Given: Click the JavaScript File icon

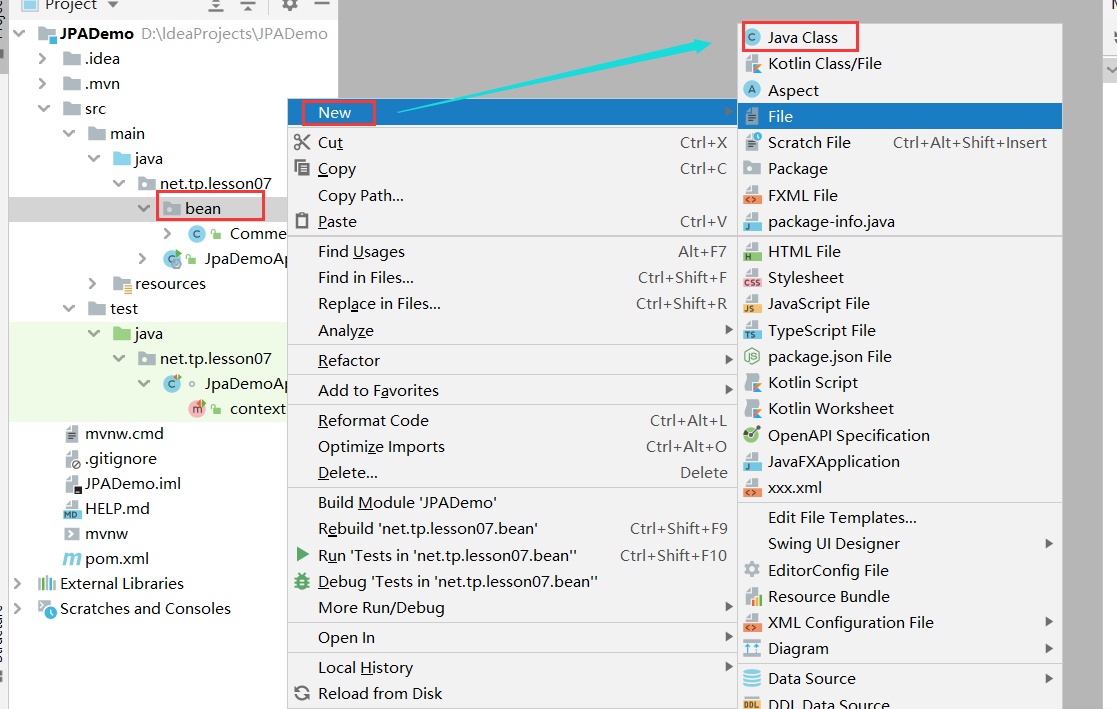Looking at the screenshot, I should click(x=752, y=304).
